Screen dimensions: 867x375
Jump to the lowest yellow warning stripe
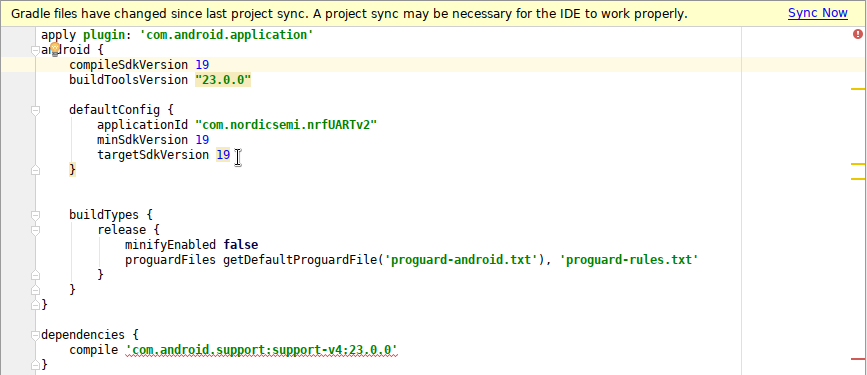pos(858,179)
